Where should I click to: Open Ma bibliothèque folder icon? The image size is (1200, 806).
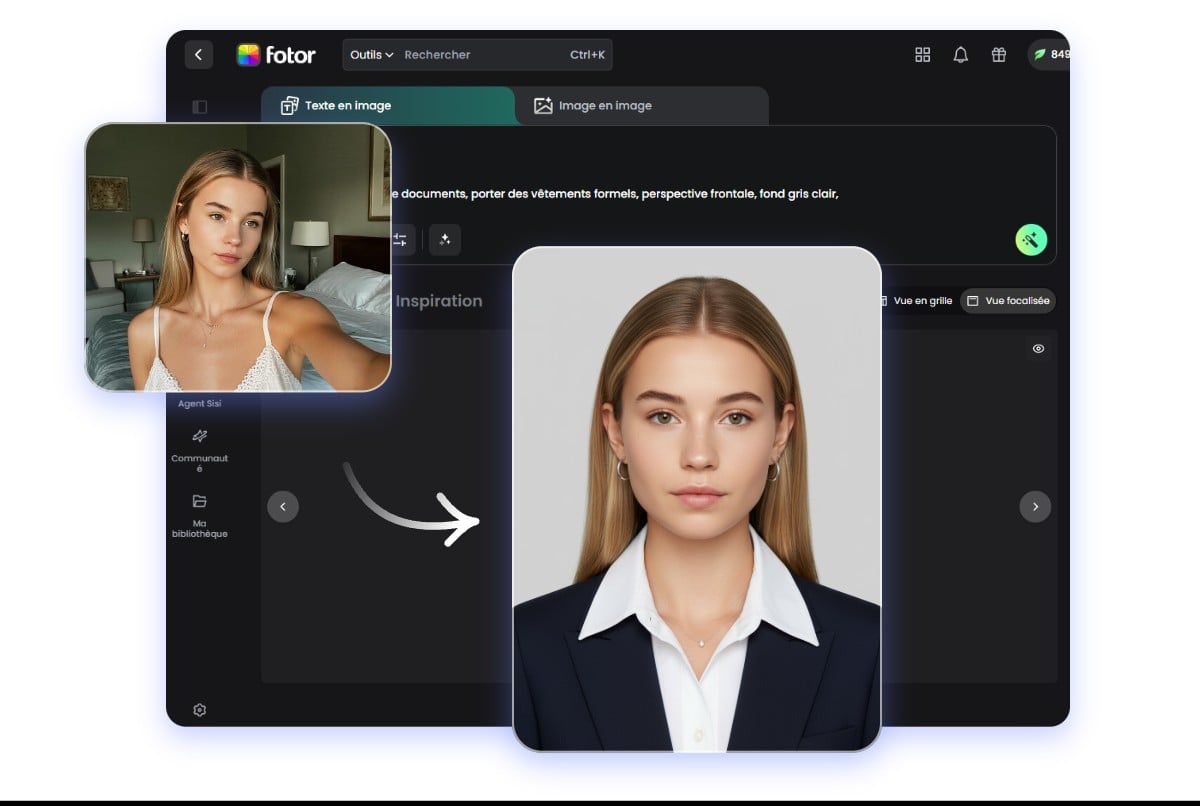199,500
